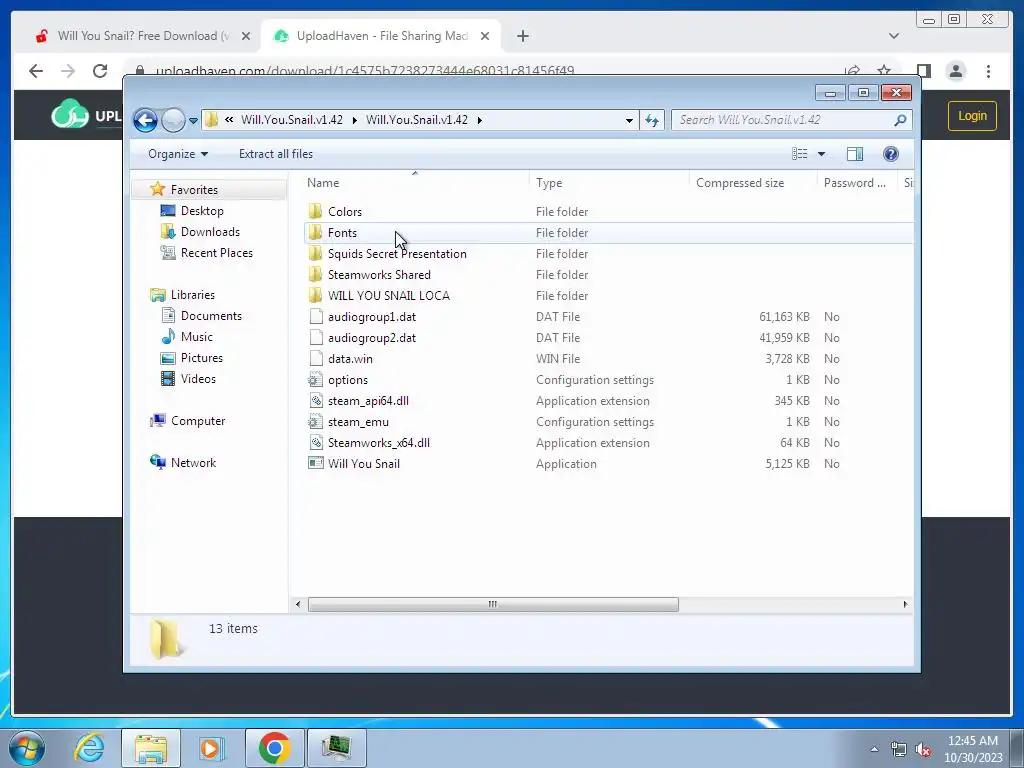Close Will You Snail Free Download tab
Viewport: 1024px width, 768px height.
click(x=246, y=36)
